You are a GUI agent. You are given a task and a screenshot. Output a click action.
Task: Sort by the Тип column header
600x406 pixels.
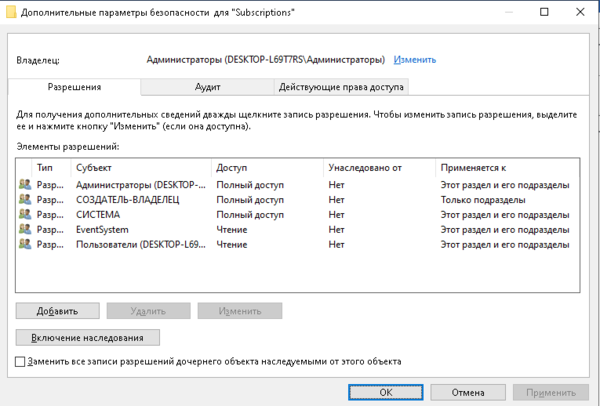(52, 168)
